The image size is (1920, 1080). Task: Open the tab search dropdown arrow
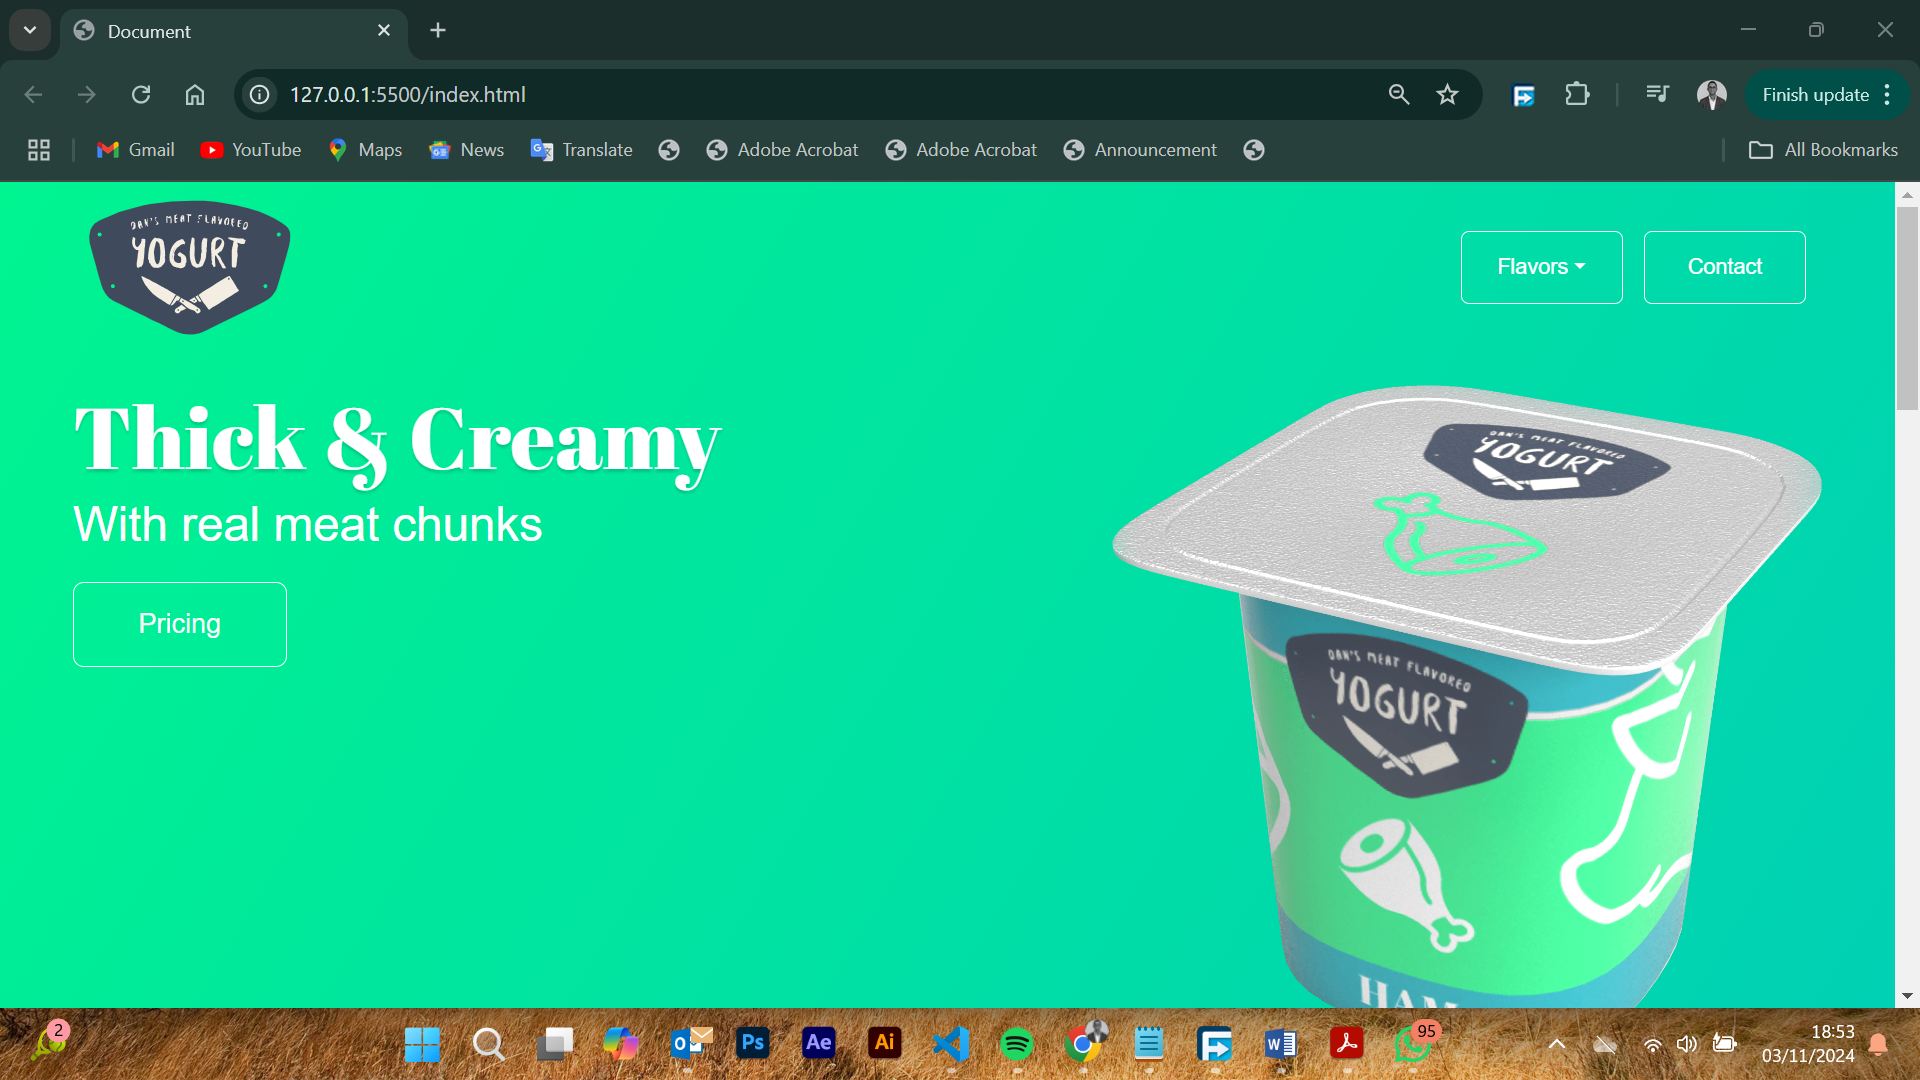(x=30, y=30)
